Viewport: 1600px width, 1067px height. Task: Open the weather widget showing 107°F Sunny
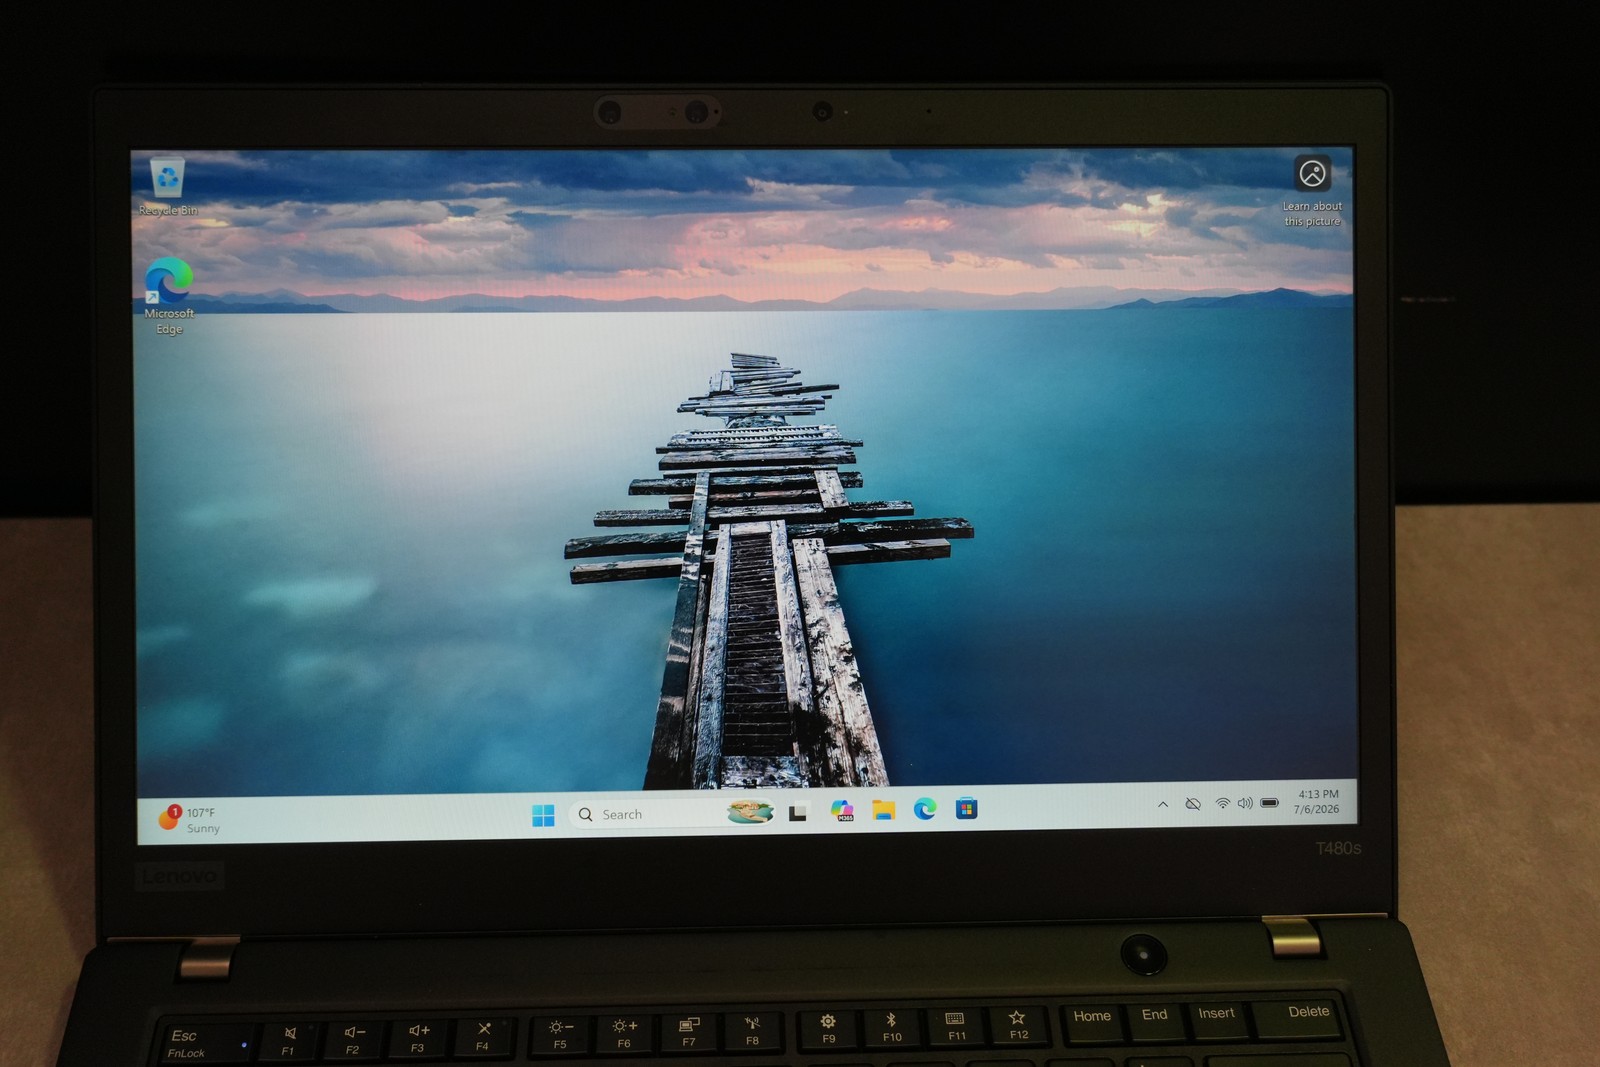click(x=189, y=819)
